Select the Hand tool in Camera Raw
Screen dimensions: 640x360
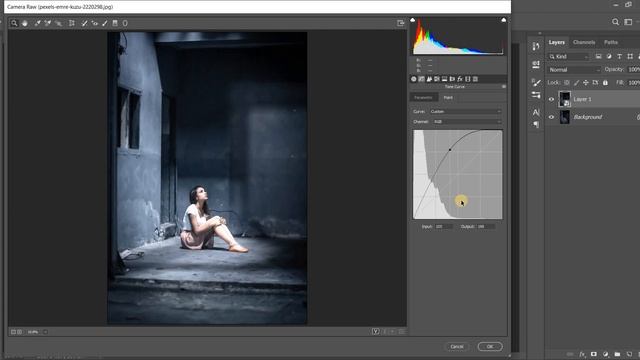coord(25,23)
